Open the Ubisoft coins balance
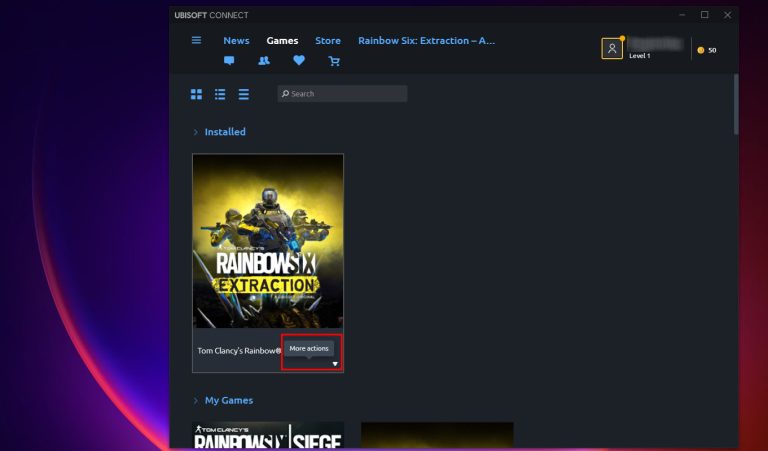768x451 pixels. (x=707, y=50)
